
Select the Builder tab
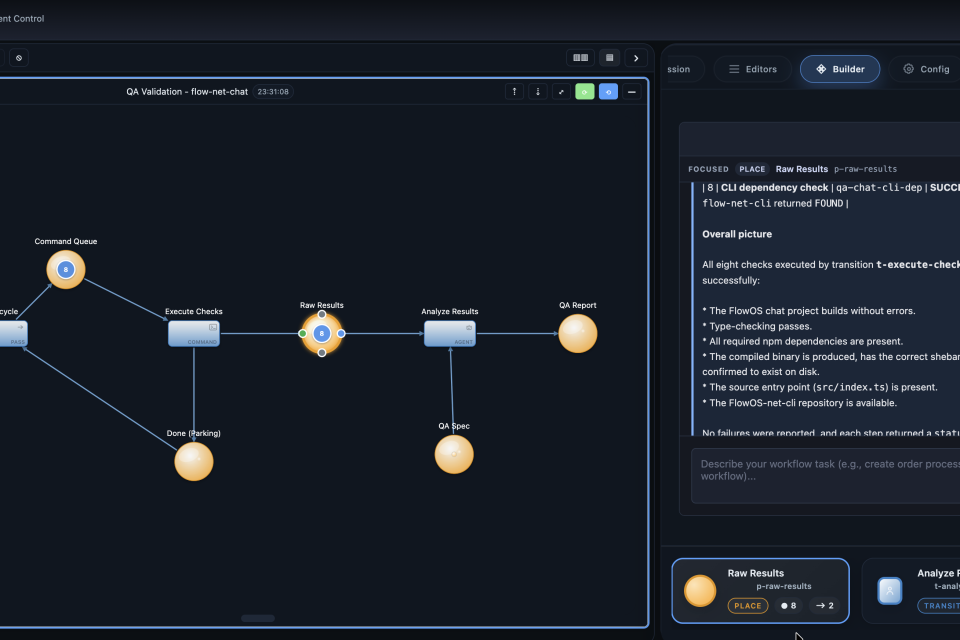click(x=840, y=69)
